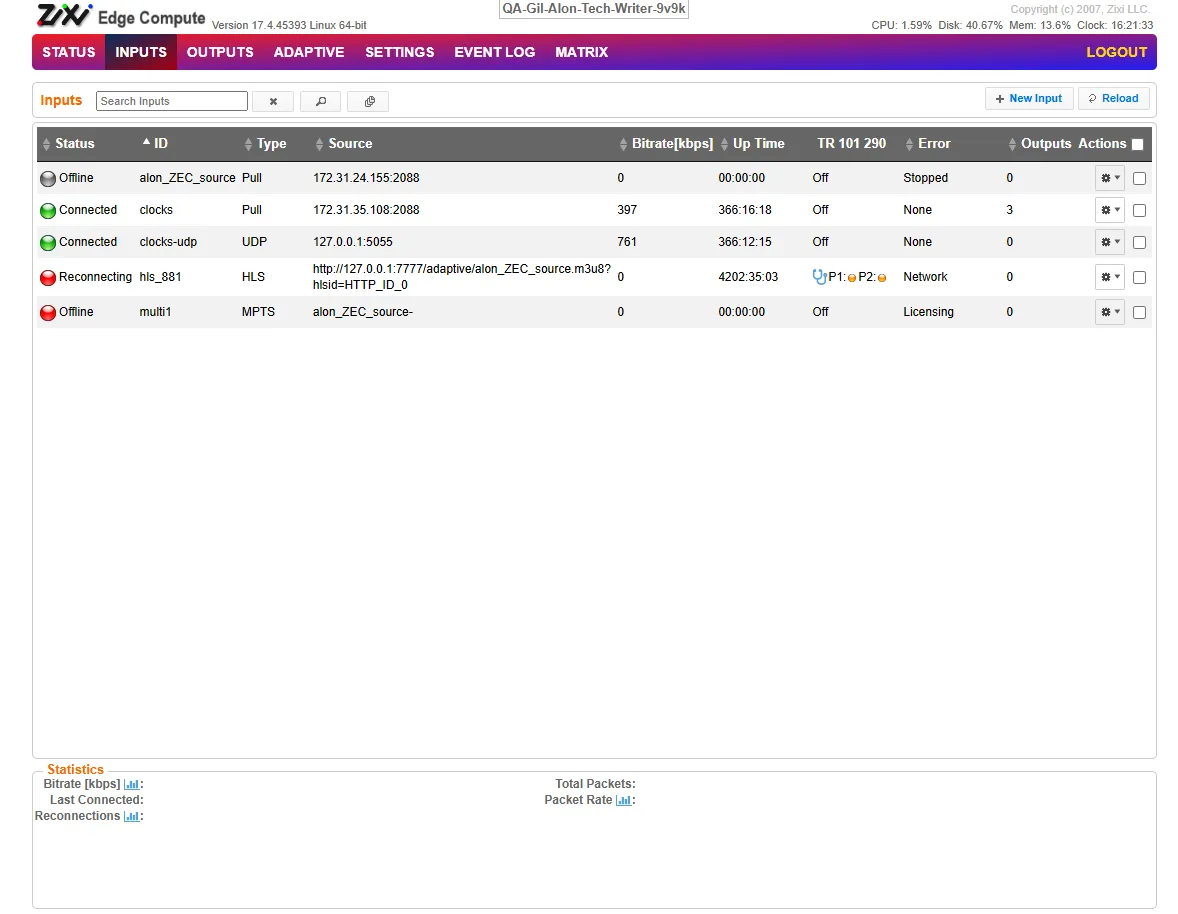The width and height of the screenshot is (1178, 914).
Task: Click the alon_ZEC_source ID cell
Action: point(187,178)
